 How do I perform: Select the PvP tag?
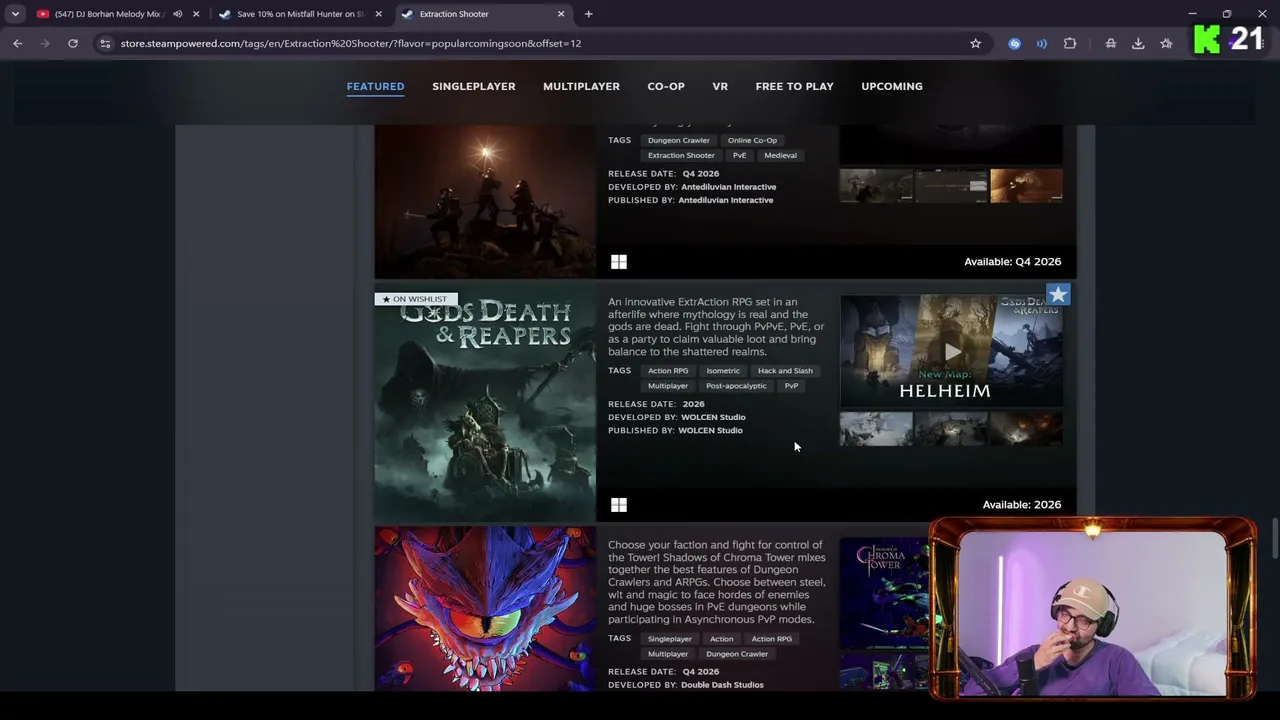(791, 386)
